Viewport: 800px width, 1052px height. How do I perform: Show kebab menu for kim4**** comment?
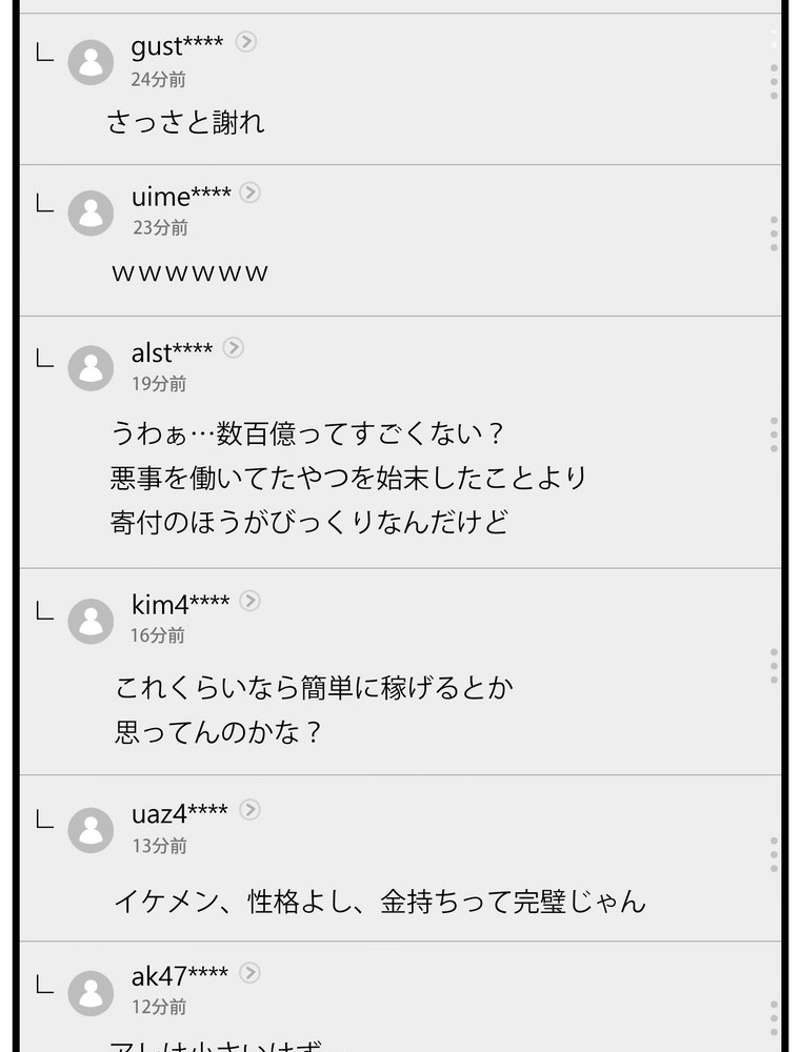(774, 666)
